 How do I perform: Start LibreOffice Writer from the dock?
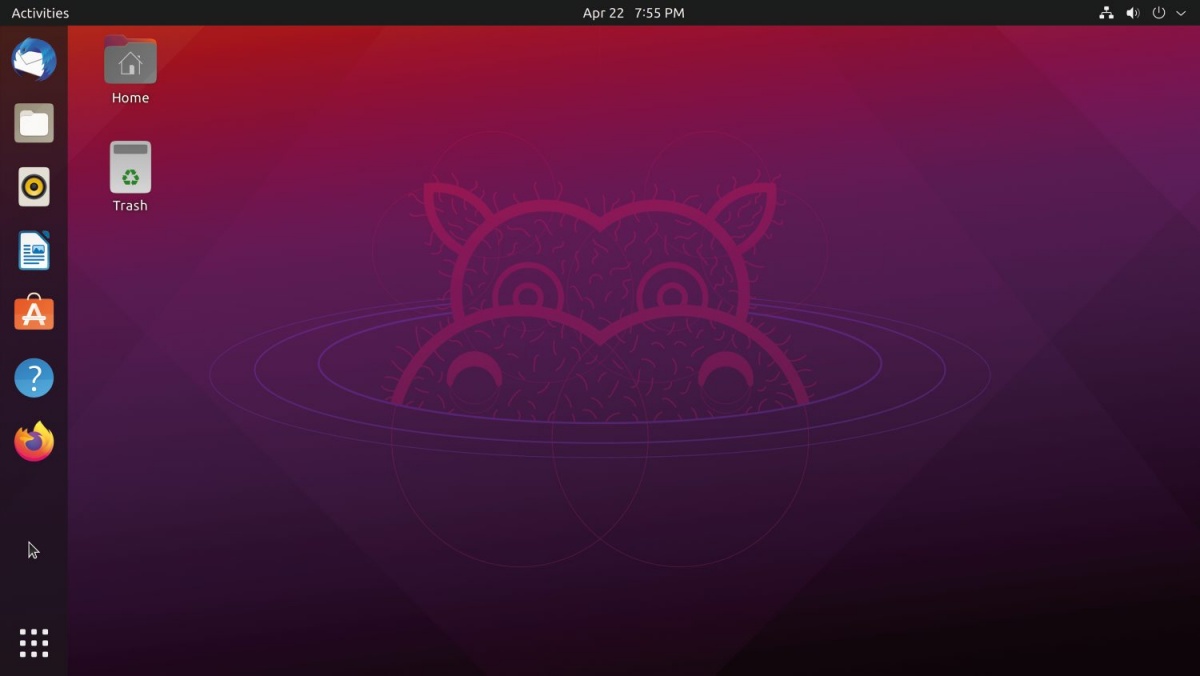tap(34, 251)
